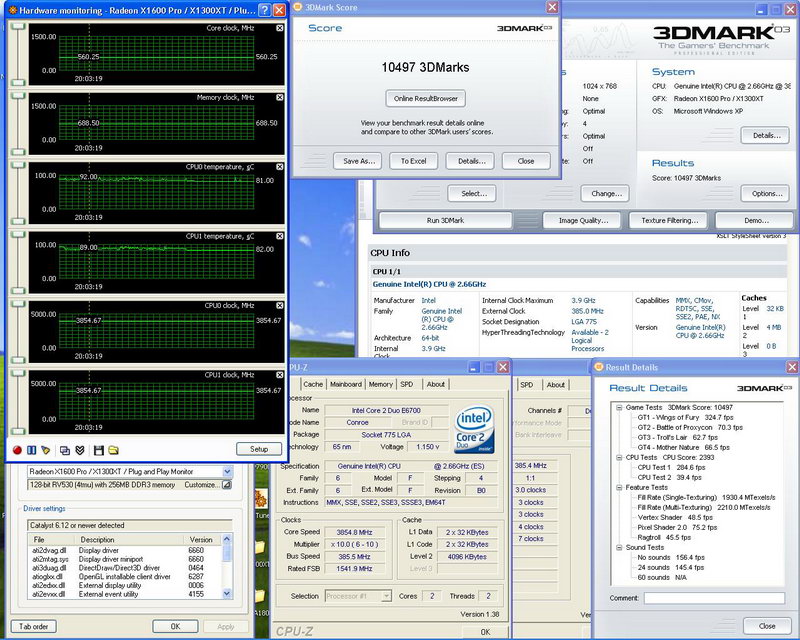
Task: Hide the CPU0 temperature graph using its X
Action: [280, 167]
